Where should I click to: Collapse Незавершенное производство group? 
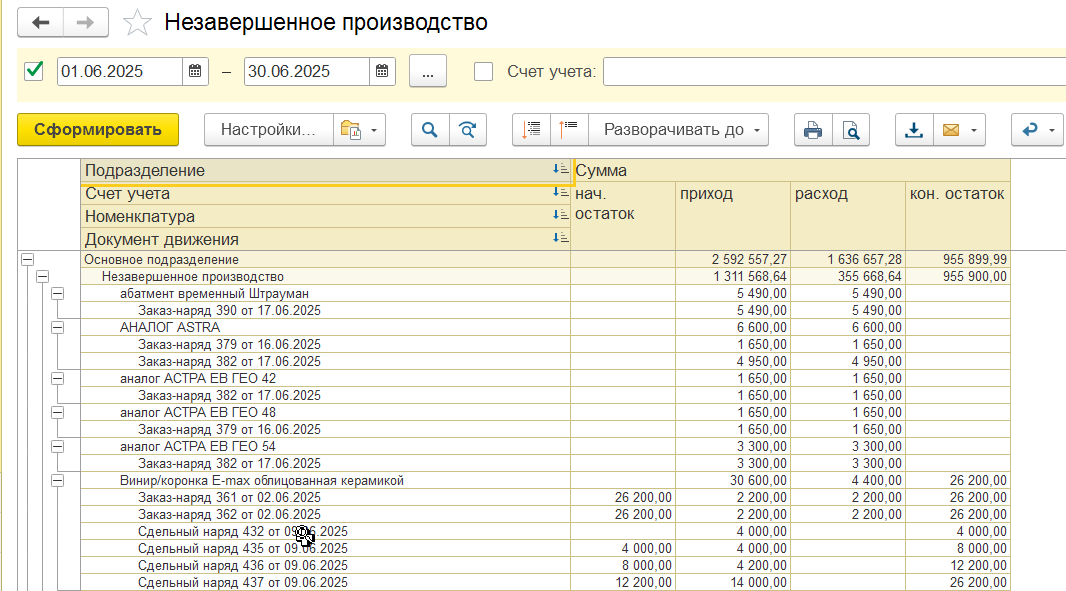pos(42,276)
